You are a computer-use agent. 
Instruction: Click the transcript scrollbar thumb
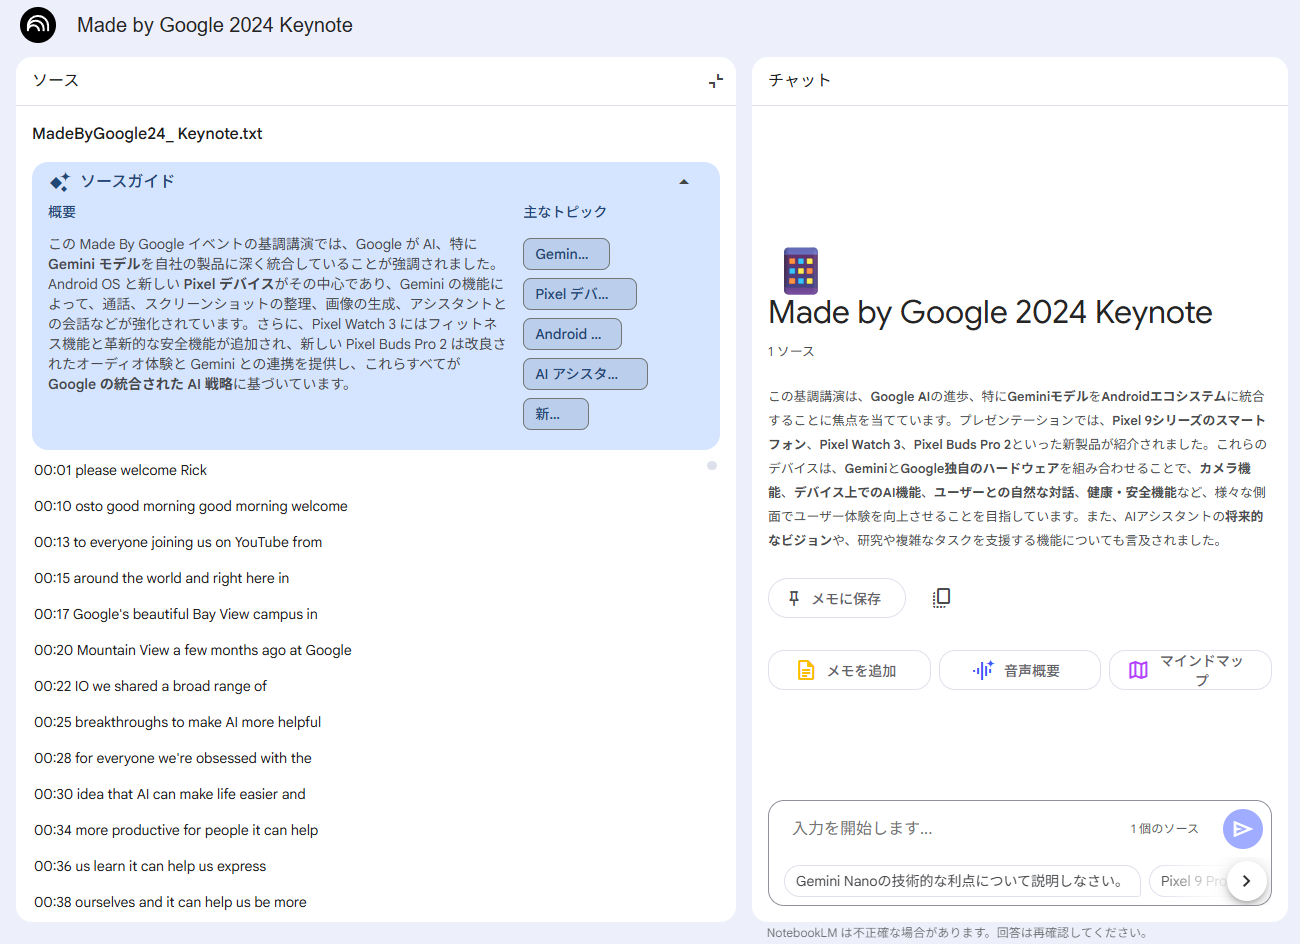coord(712,466)
